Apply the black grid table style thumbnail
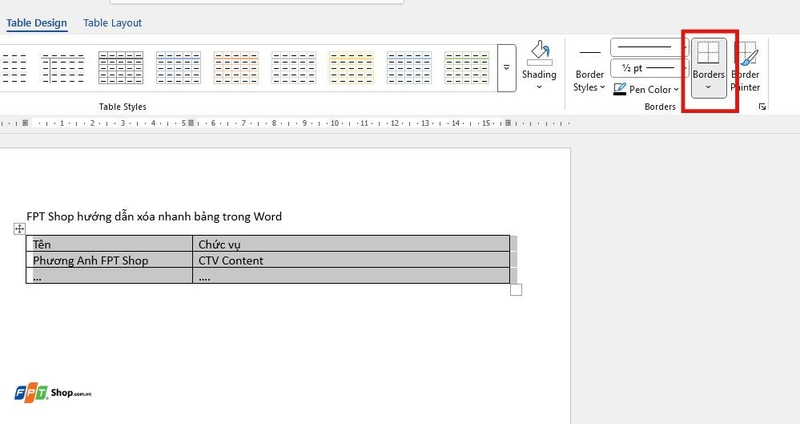The image size is (800, 424). coord(120,67)
